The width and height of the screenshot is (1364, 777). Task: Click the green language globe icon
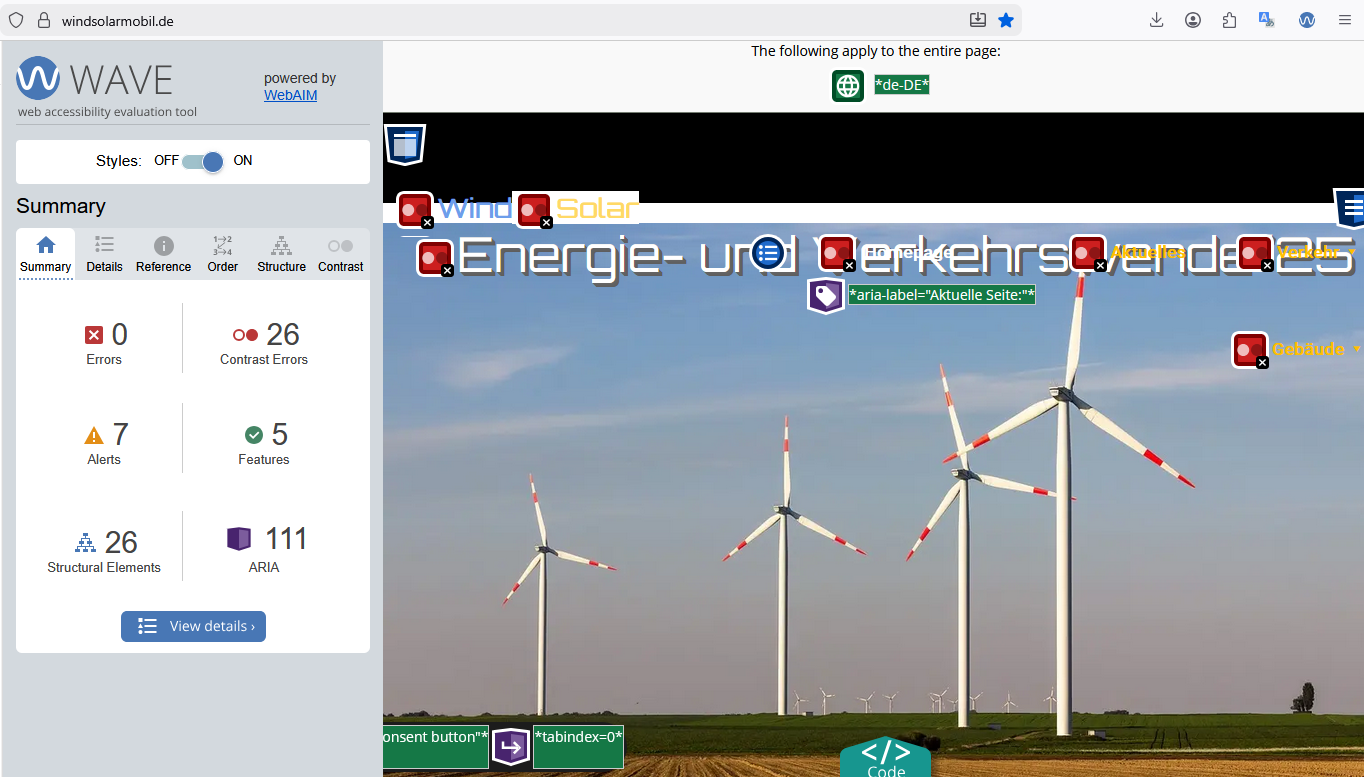[847, 86]
